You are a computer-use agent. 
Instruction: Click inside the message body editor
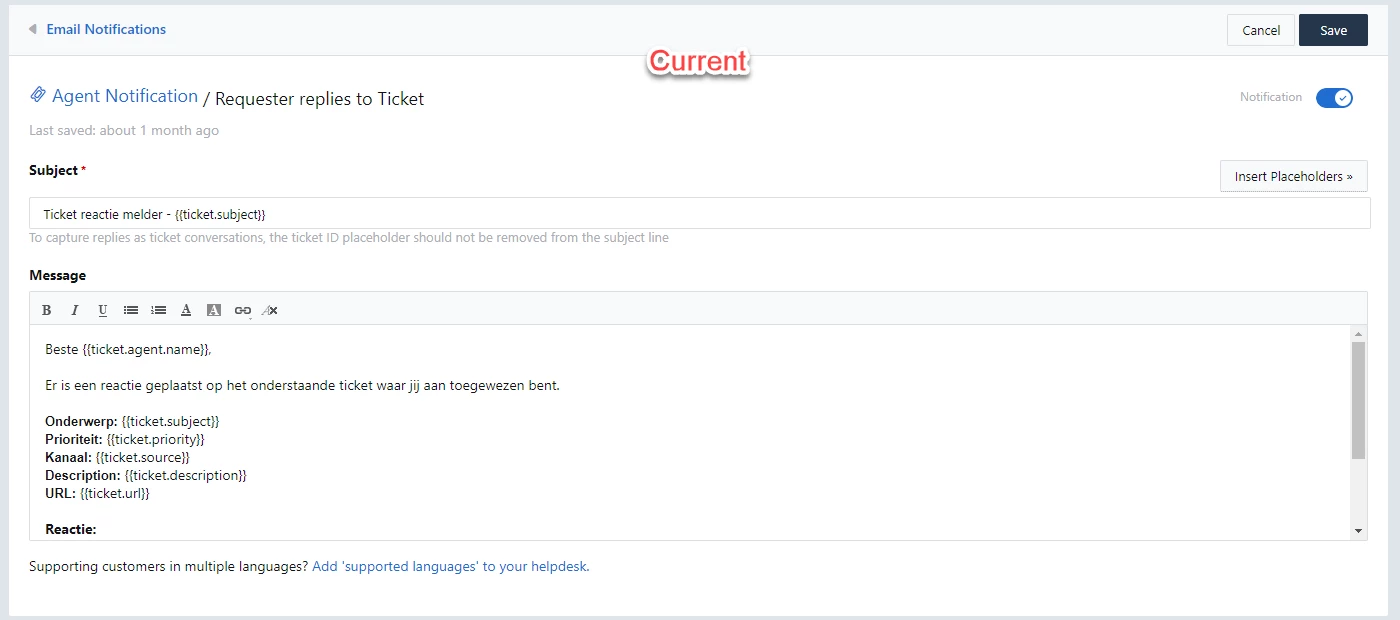coord(690,432)
